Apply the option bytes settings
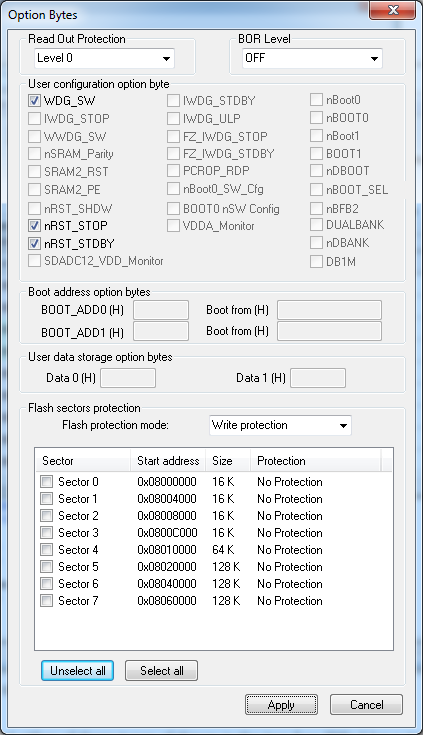The image size is (423, 735). [x=281, y=705]
